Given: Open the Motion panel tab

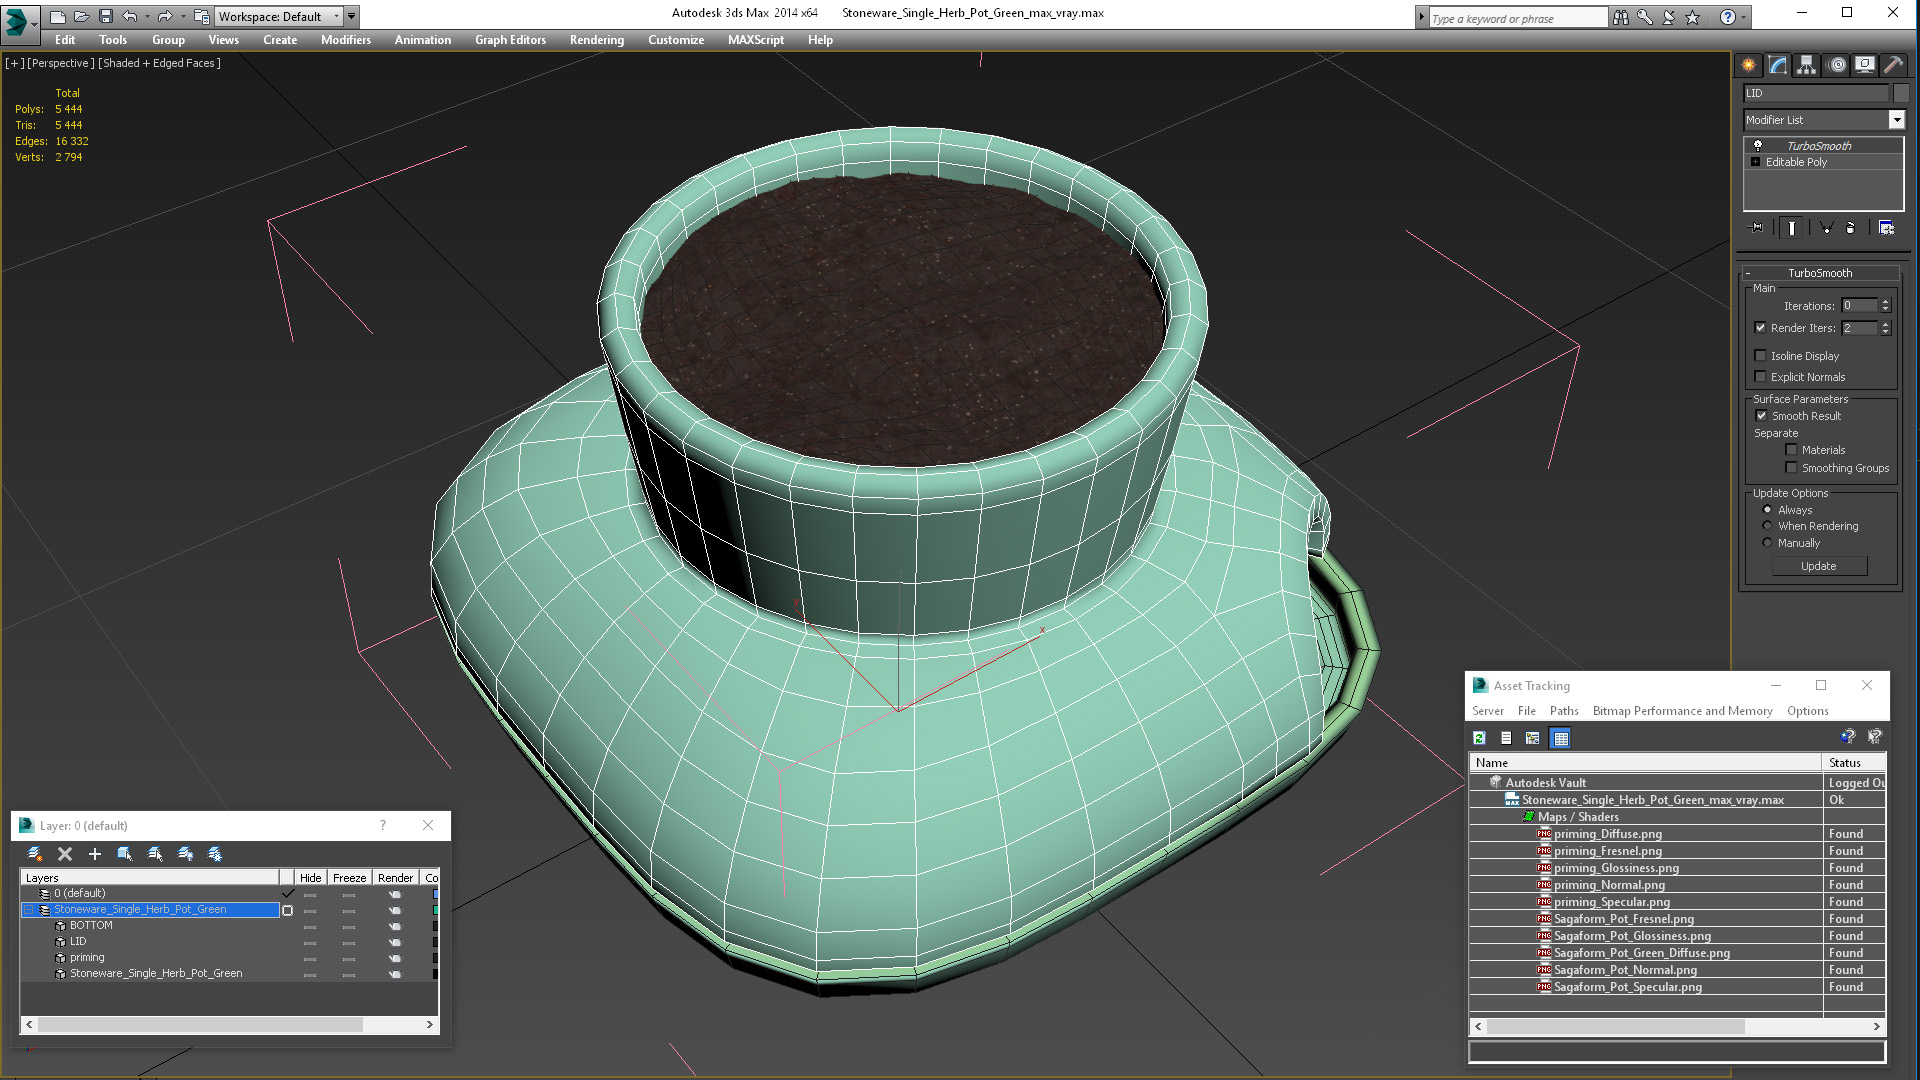Looking at the screenshot, I should [1836, 65].
